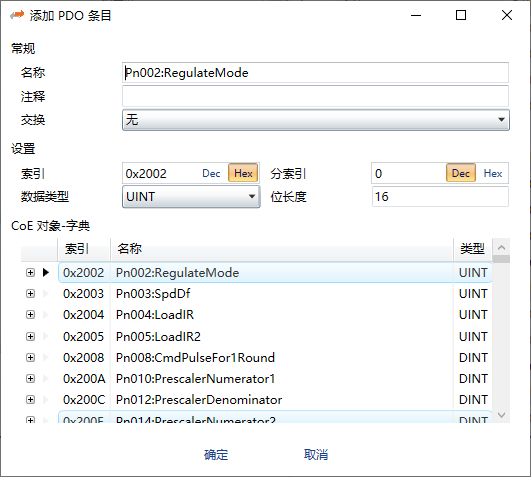Click the 索引 column header
Viewport: 531px width, 477px height.
click(x=84, y=249)
